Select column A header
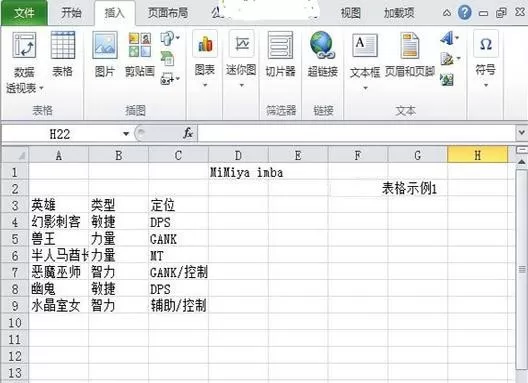This screenshot has height=383, width=528. 59,155
